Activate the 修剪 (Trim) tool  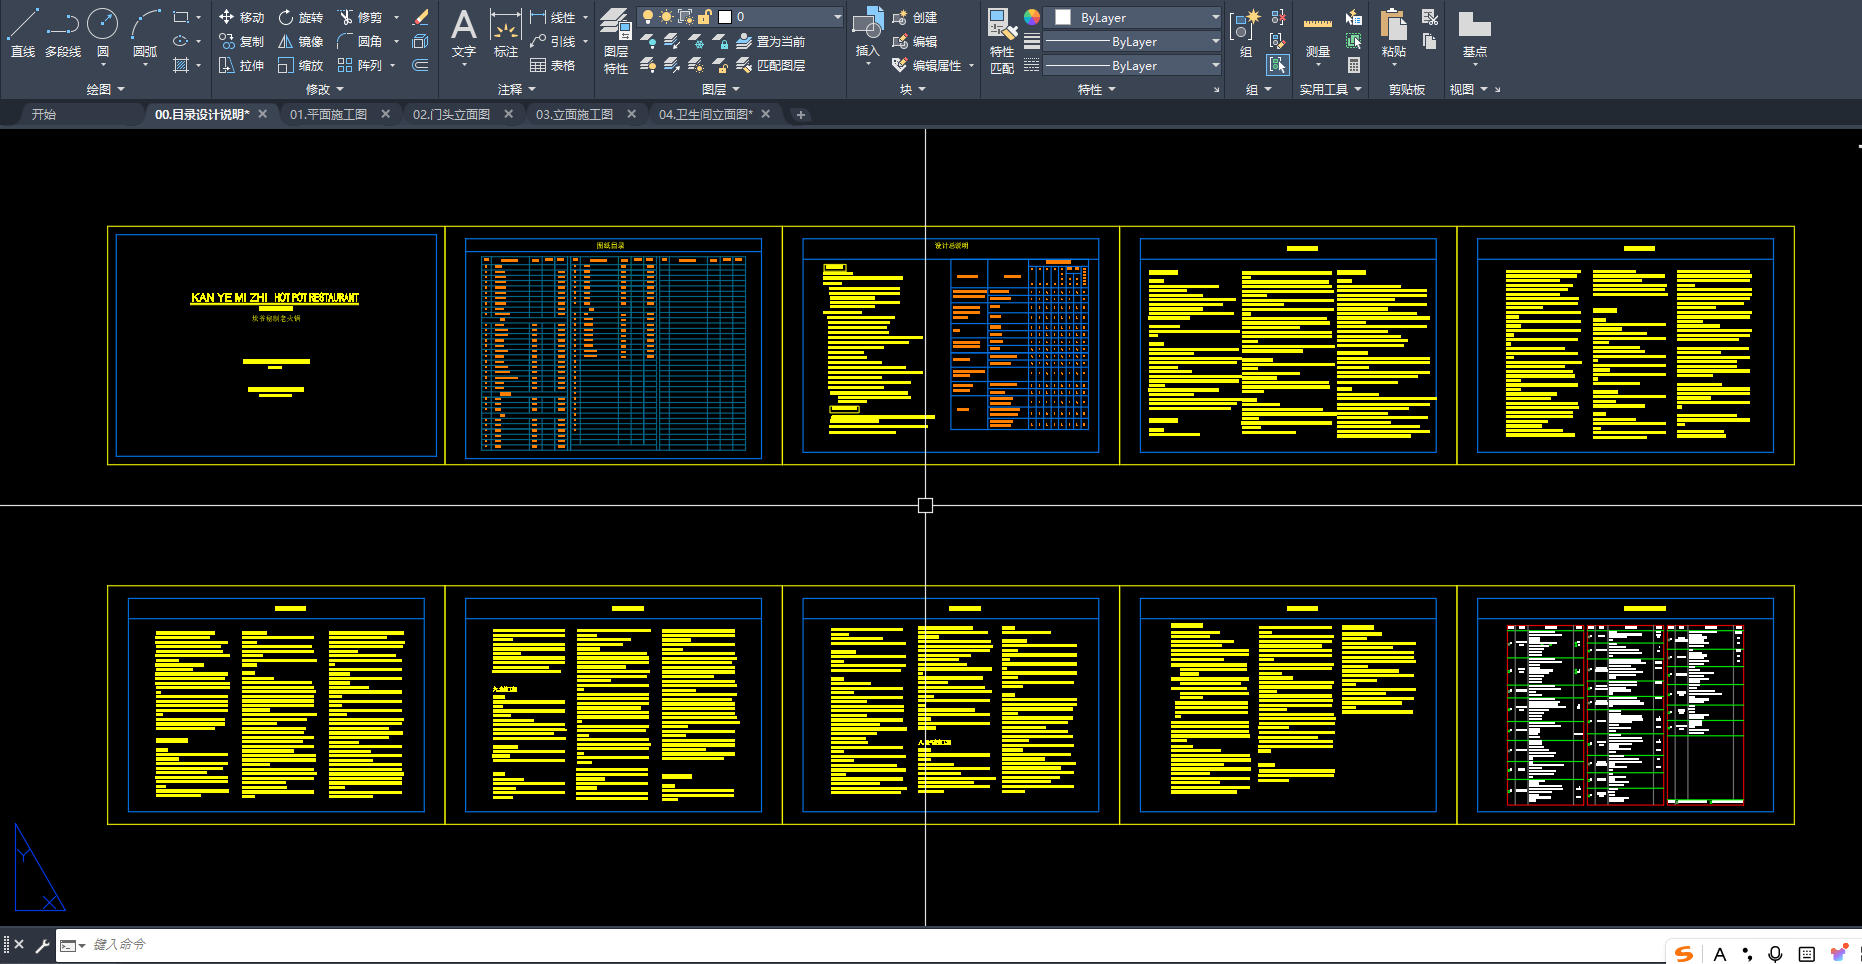tap(360, 17)
